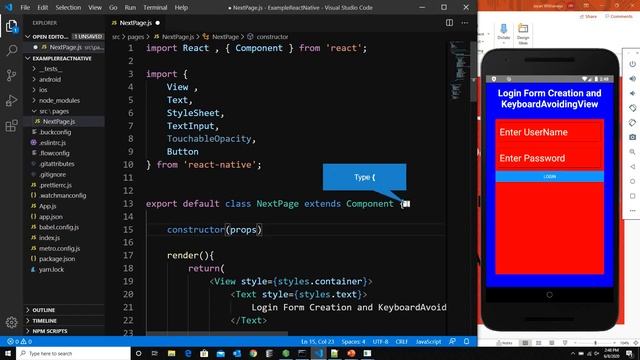
Task: Click the feedback icon in status bar
Action: click(452, 342)
